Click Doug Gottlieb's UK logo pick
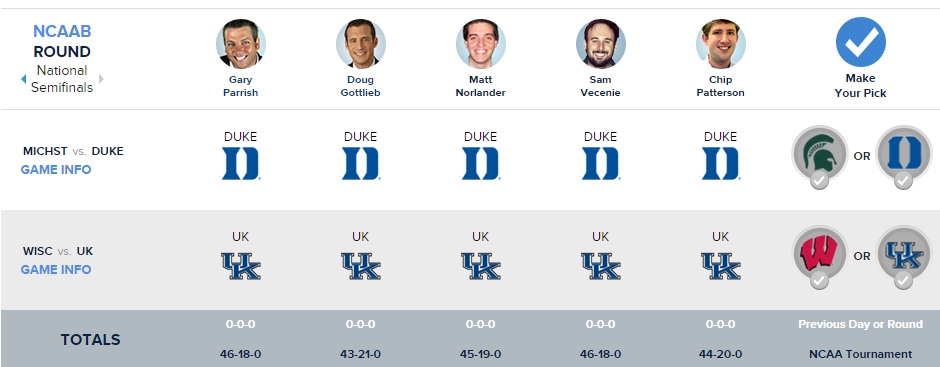Screen dimensions: 940x367 click(x=361, y=266)
